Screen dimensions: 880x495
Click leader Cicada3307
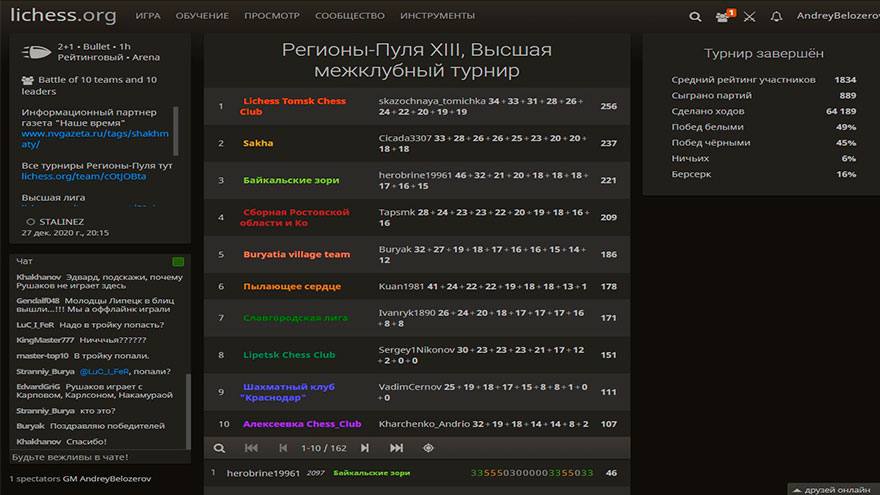click(x=405, y=138)
